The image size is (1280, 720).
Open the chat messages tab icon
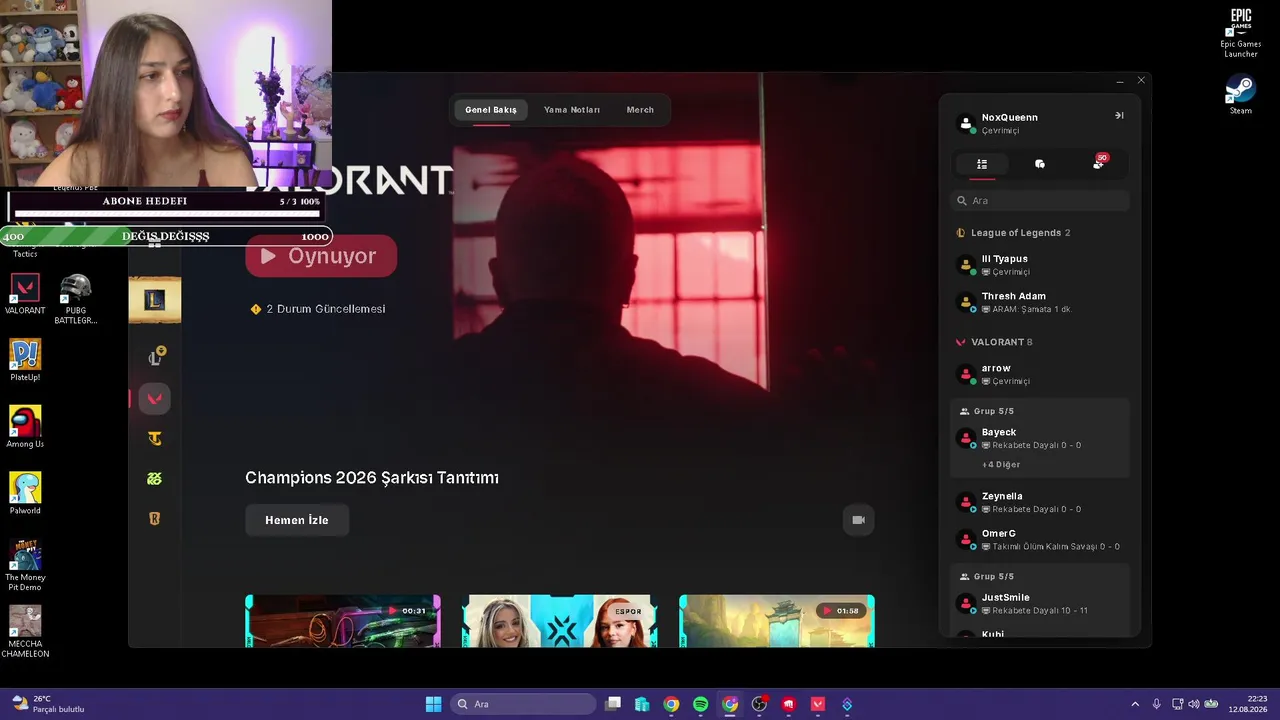pos(1040,164)
